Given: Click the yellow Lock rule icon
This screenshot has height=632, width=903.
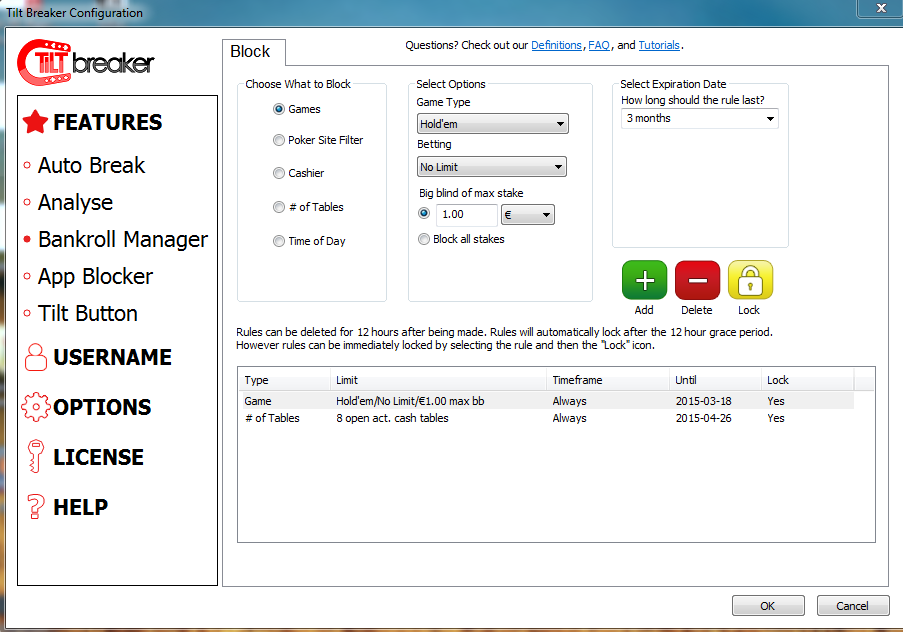Looking at the screenshot, I should pos(750,280).
